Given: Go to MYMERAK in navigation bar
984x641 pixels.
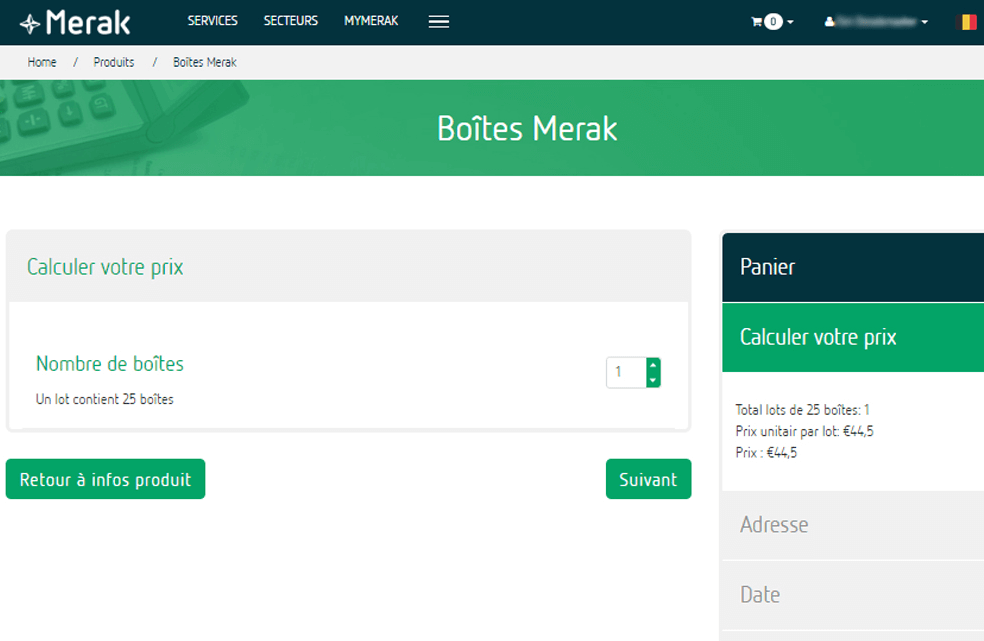Looking at the screenshot, I should coord(371,21).
